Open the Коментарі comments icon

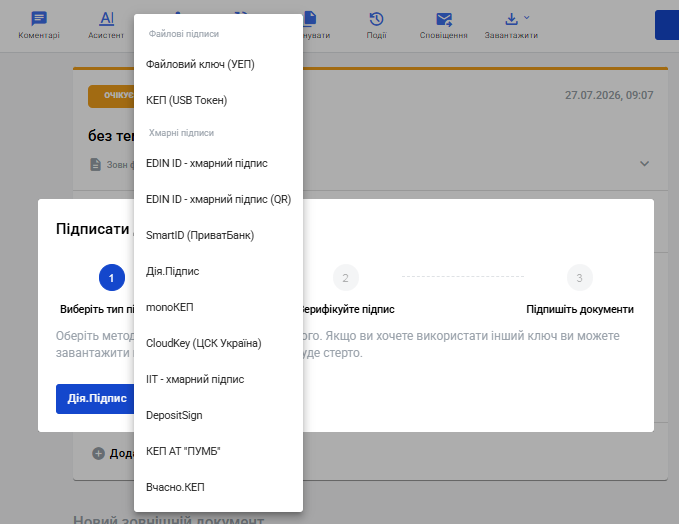point(39,19)
